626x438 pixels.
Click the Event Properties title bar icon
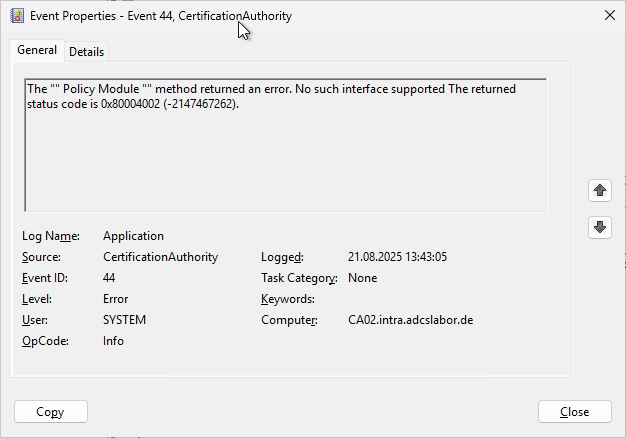(17, 15)
